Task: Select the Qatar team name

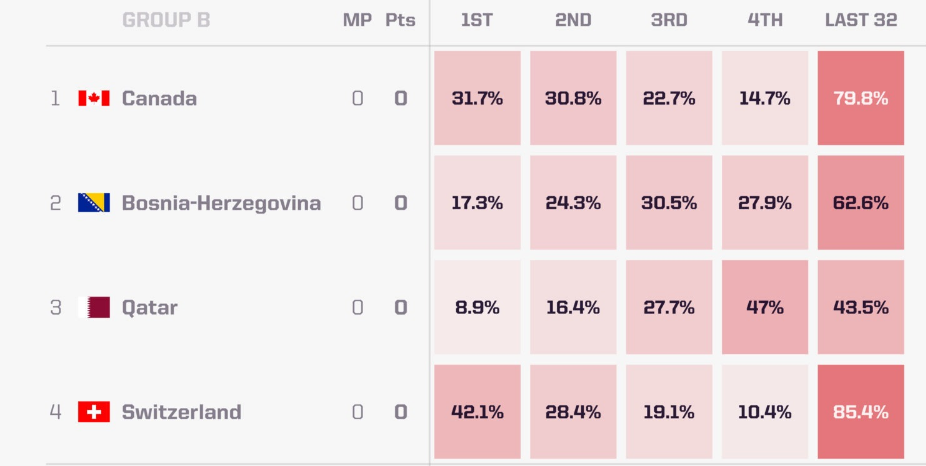Action: [x=149, y=308]
